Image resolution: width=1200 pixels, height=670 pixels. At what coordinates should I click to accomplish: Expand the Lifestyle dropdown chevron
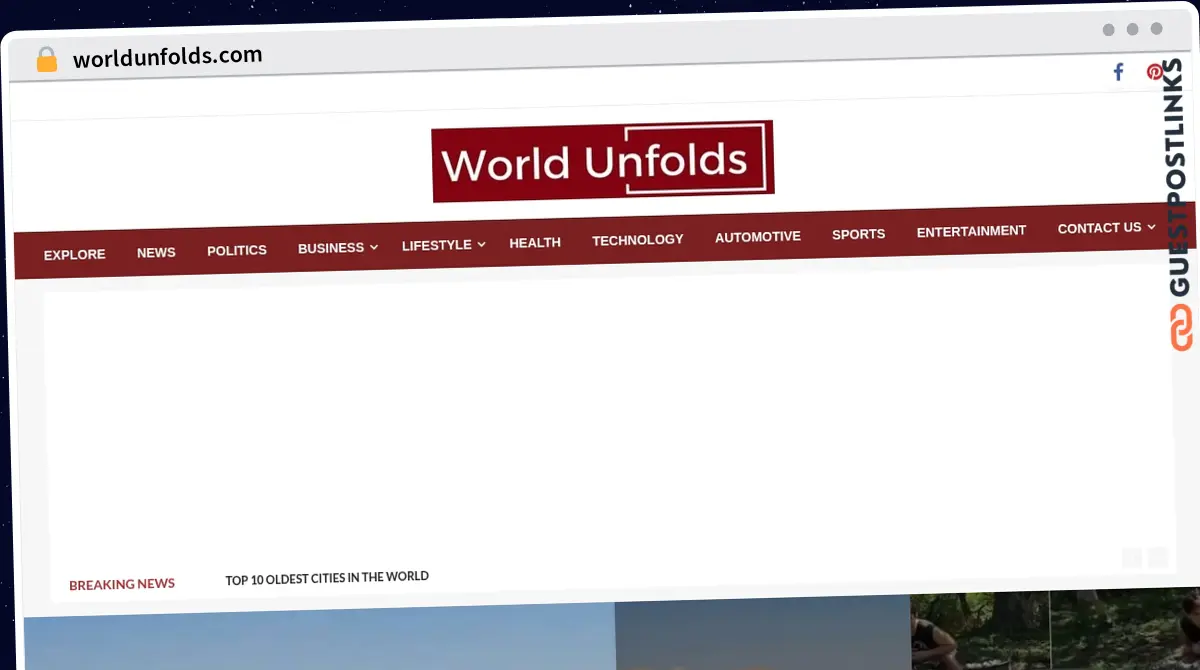[481, 244]
